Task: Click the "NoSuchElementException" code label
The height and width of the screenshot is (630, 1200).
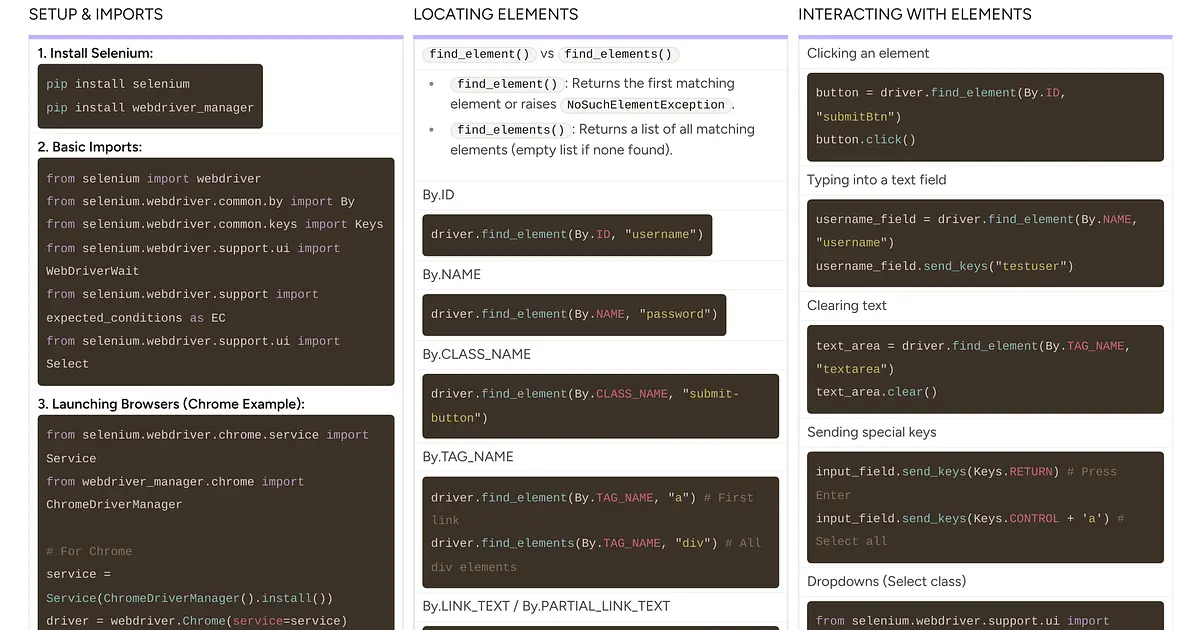Action: pyautogui.click(x=645, y=104)
